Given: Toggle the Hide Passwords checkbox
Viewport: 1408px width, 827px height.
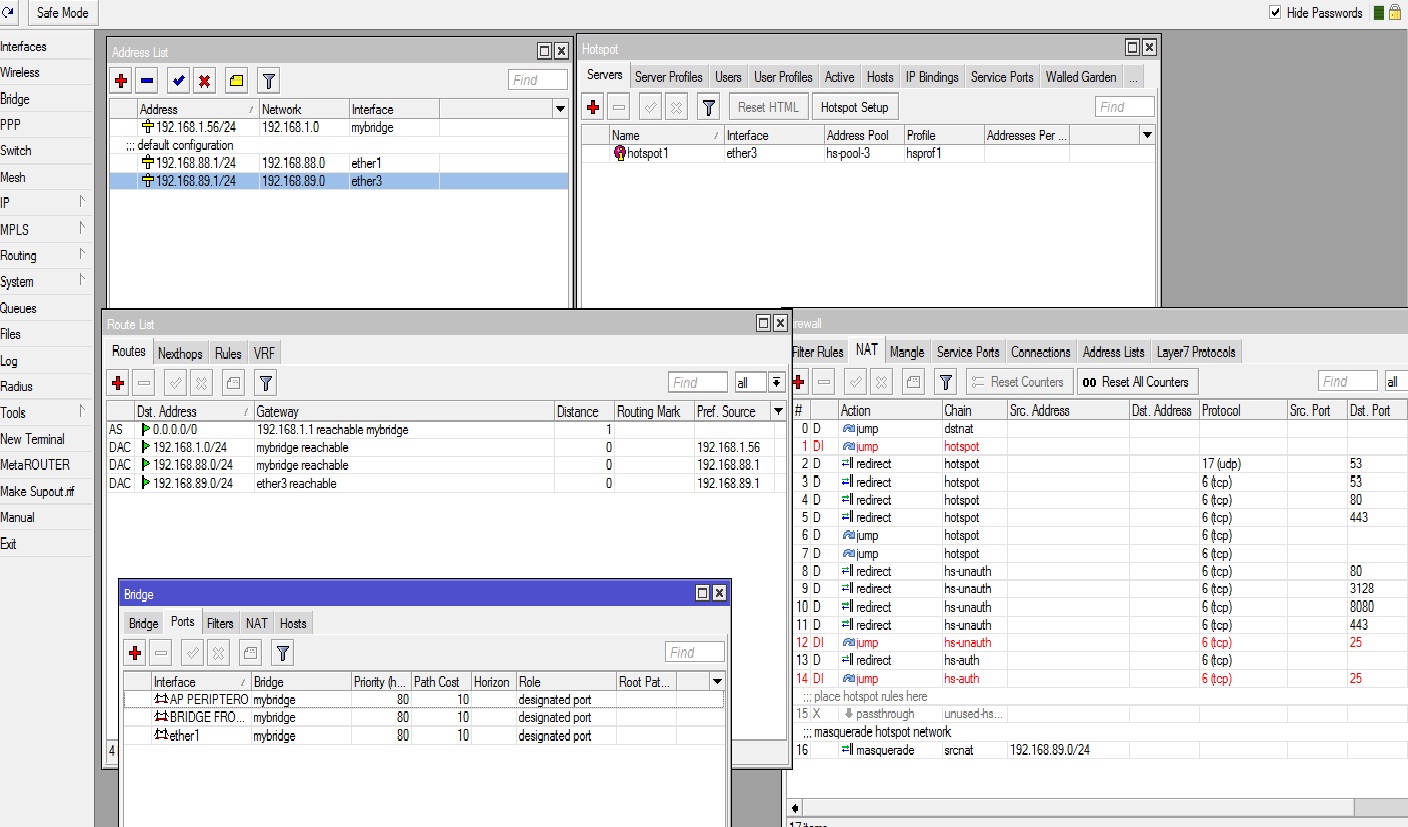Looking at the screenshot, I should pyautogui.click(x=1275, y=13).
